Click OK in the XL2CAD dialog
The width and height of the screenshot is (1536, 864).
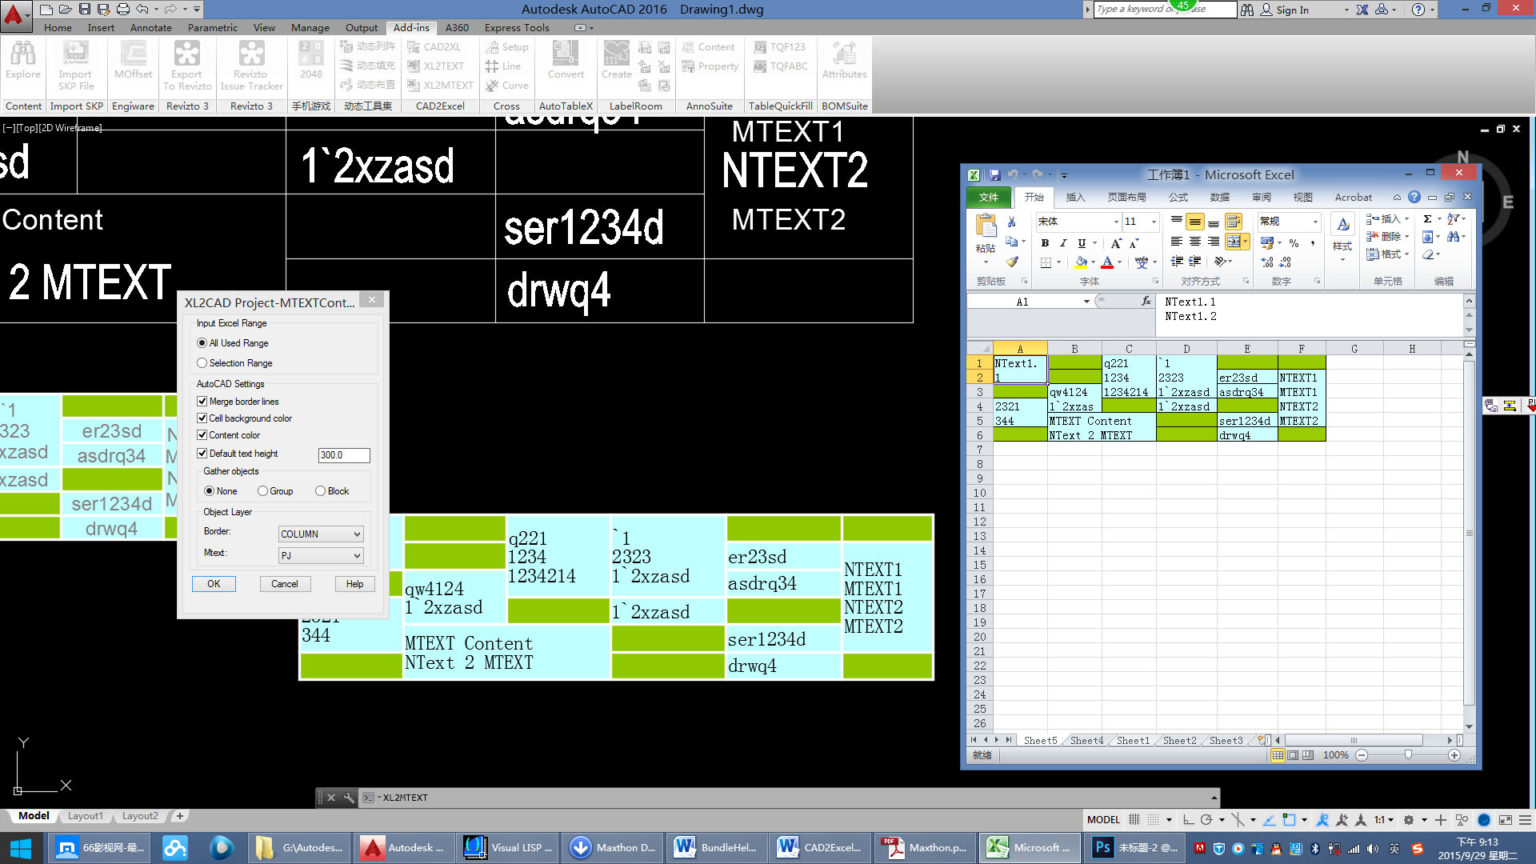[x=213, y=583]
